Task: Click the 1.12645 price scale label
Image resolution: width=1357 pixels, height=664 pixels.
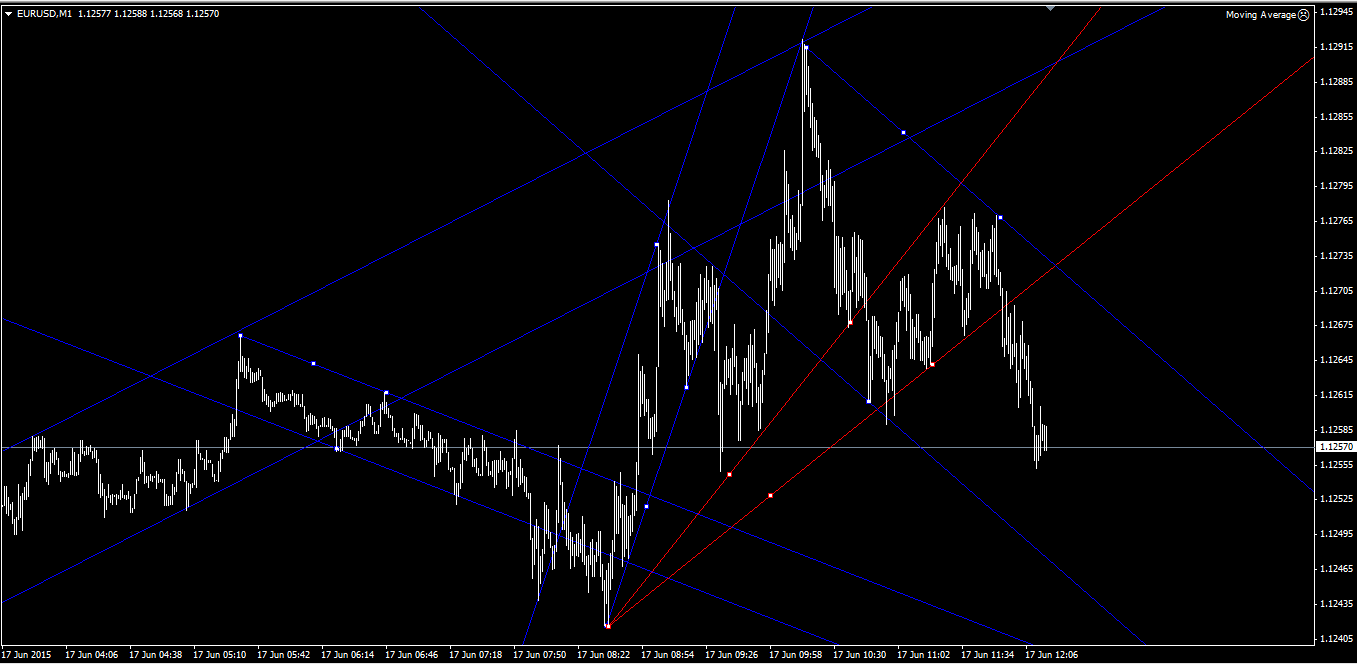Action: 1336,360
